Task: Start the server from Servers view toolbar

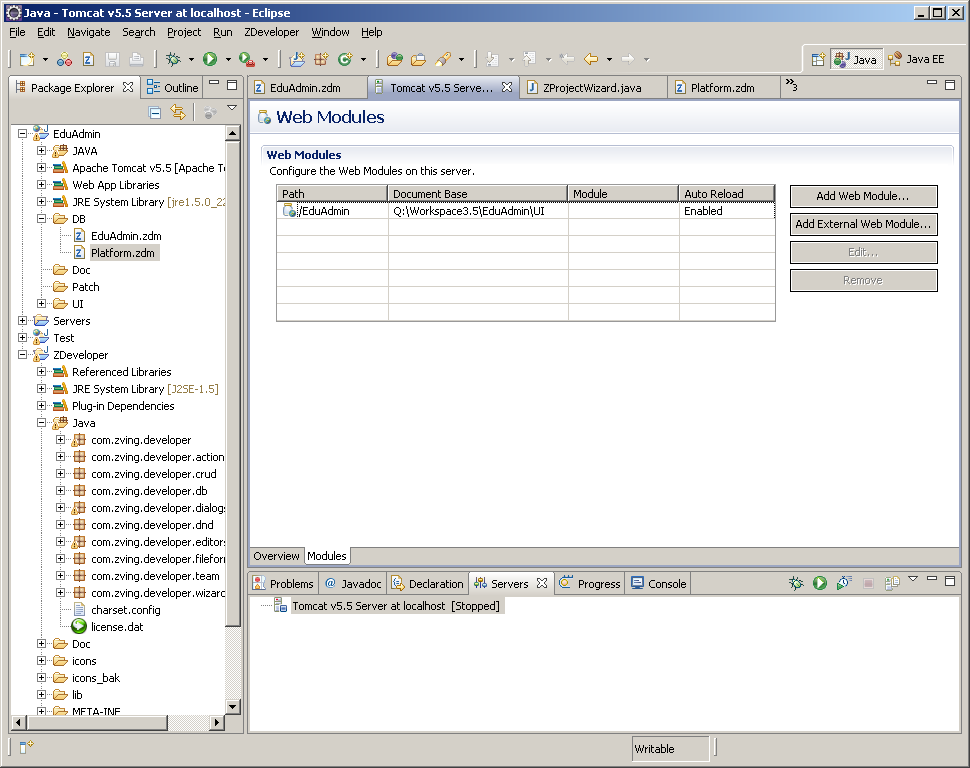Action: [x=820, y=583]
